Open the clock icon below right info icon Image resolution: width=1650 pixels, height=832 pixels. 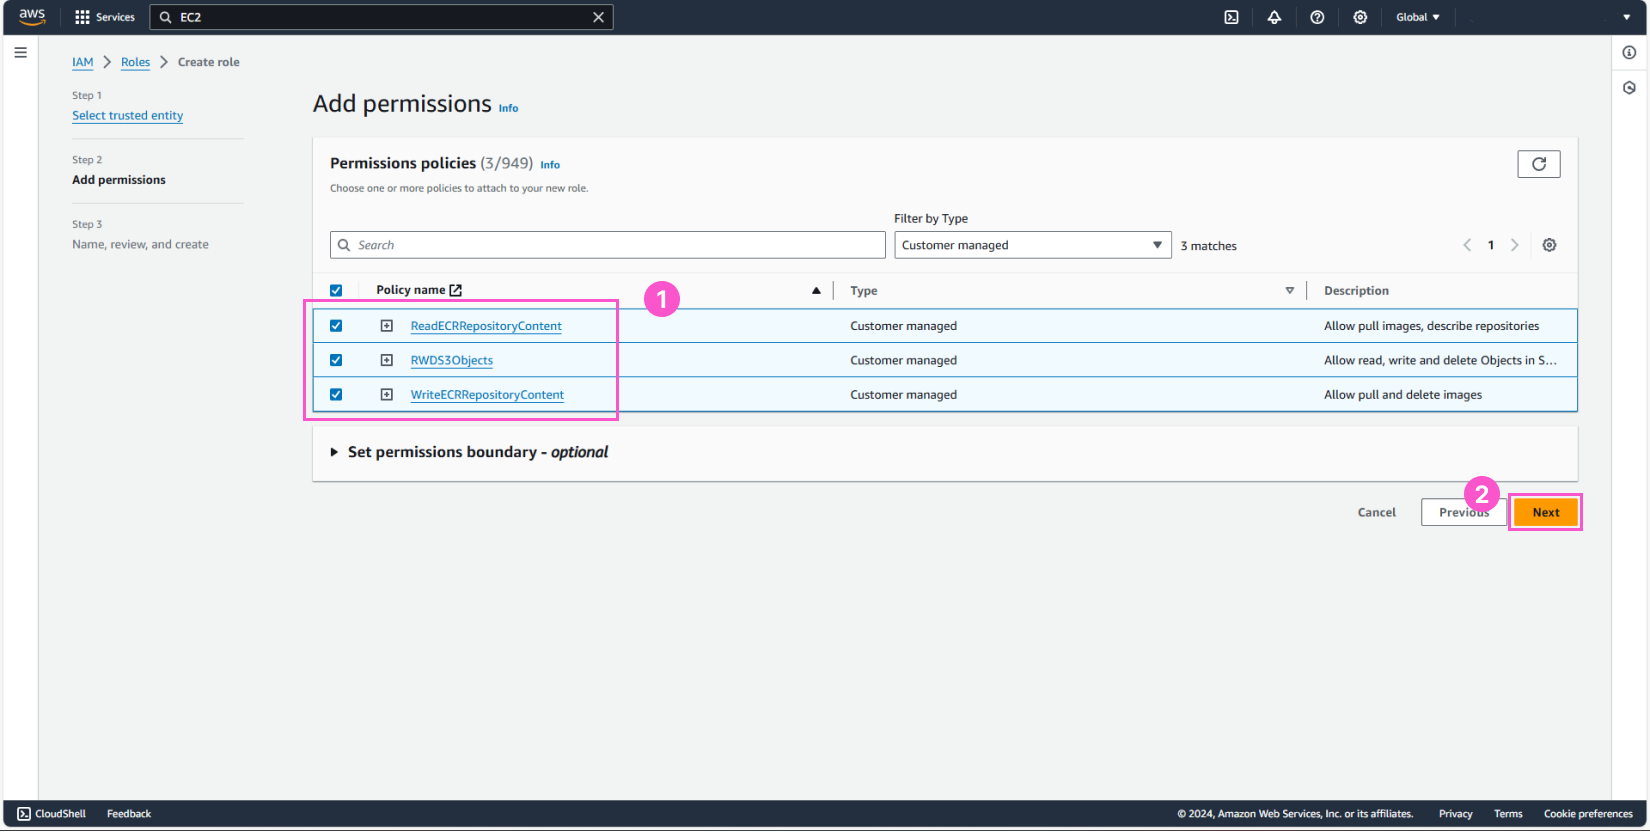point(1629,88)
